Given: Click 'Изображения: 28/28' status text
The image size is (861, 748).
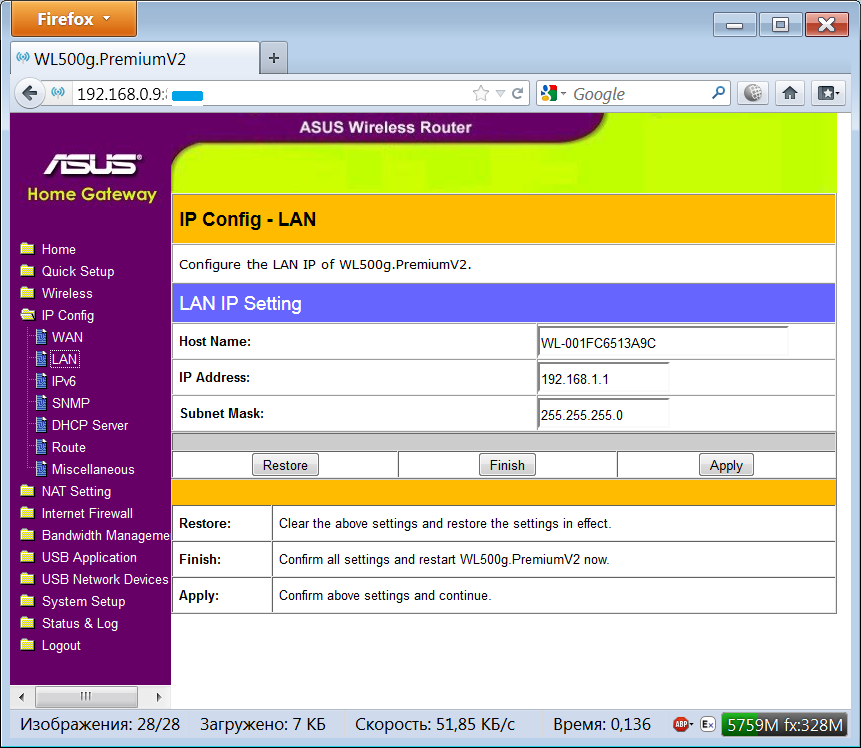Looking at the screenshot, I should click(100, 724).
